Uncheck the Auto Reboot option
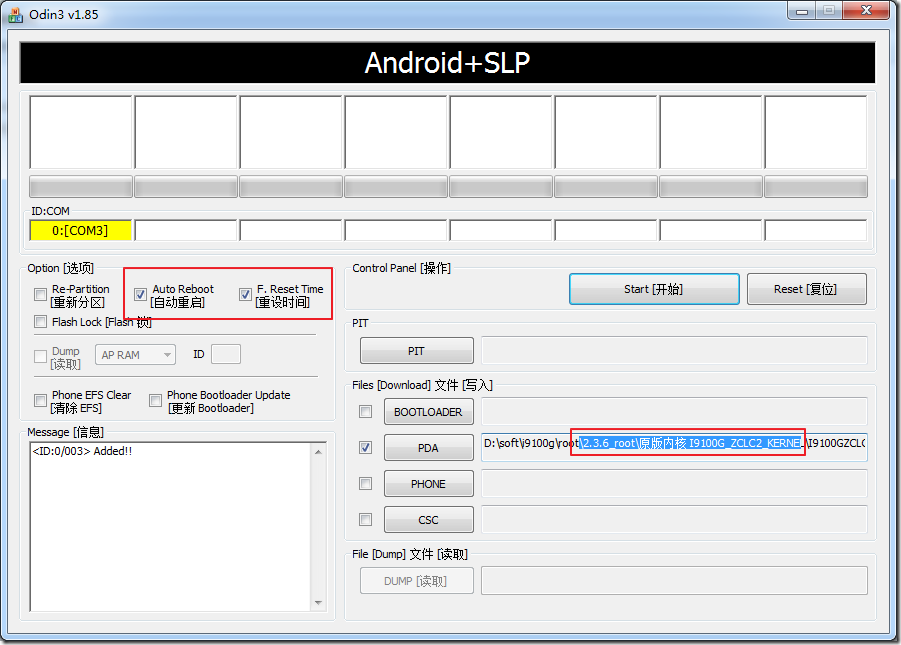This screenshot has width=901, height=645. click(140, 295)
